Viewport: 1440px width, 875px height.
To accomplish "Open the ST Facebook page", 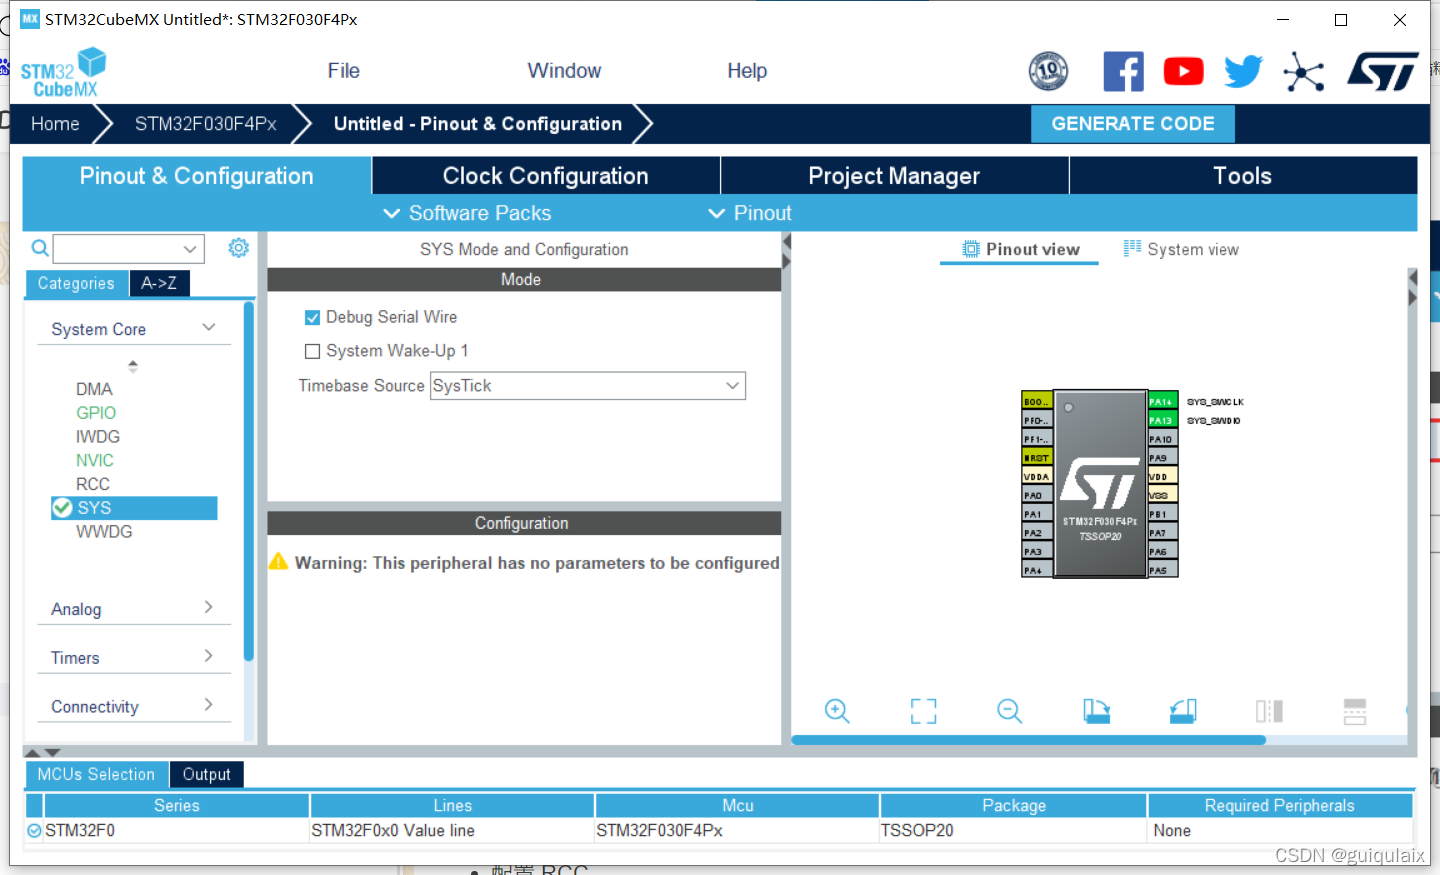I will click(1123, 71).
